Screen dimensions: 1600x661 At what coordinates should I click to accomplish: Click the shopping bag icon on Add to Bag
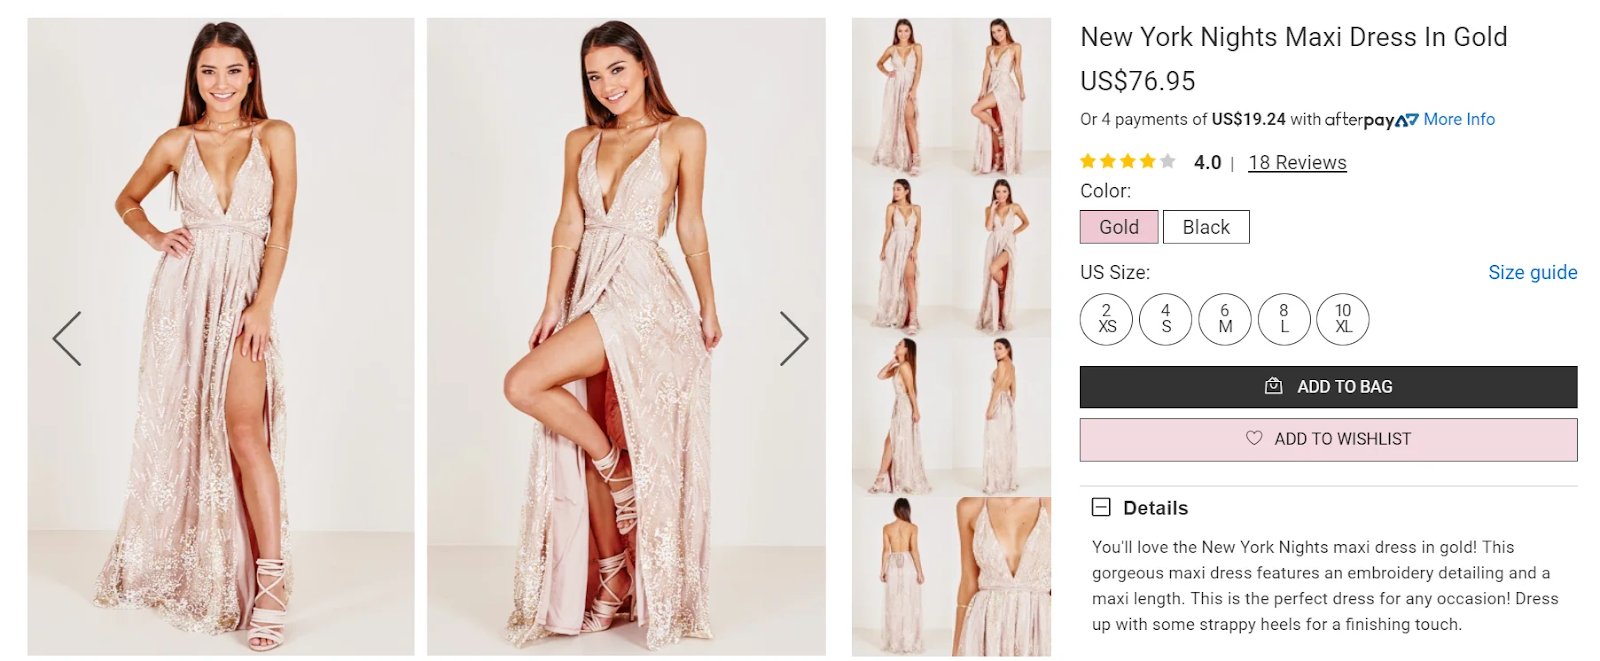tap(1273, 386)
